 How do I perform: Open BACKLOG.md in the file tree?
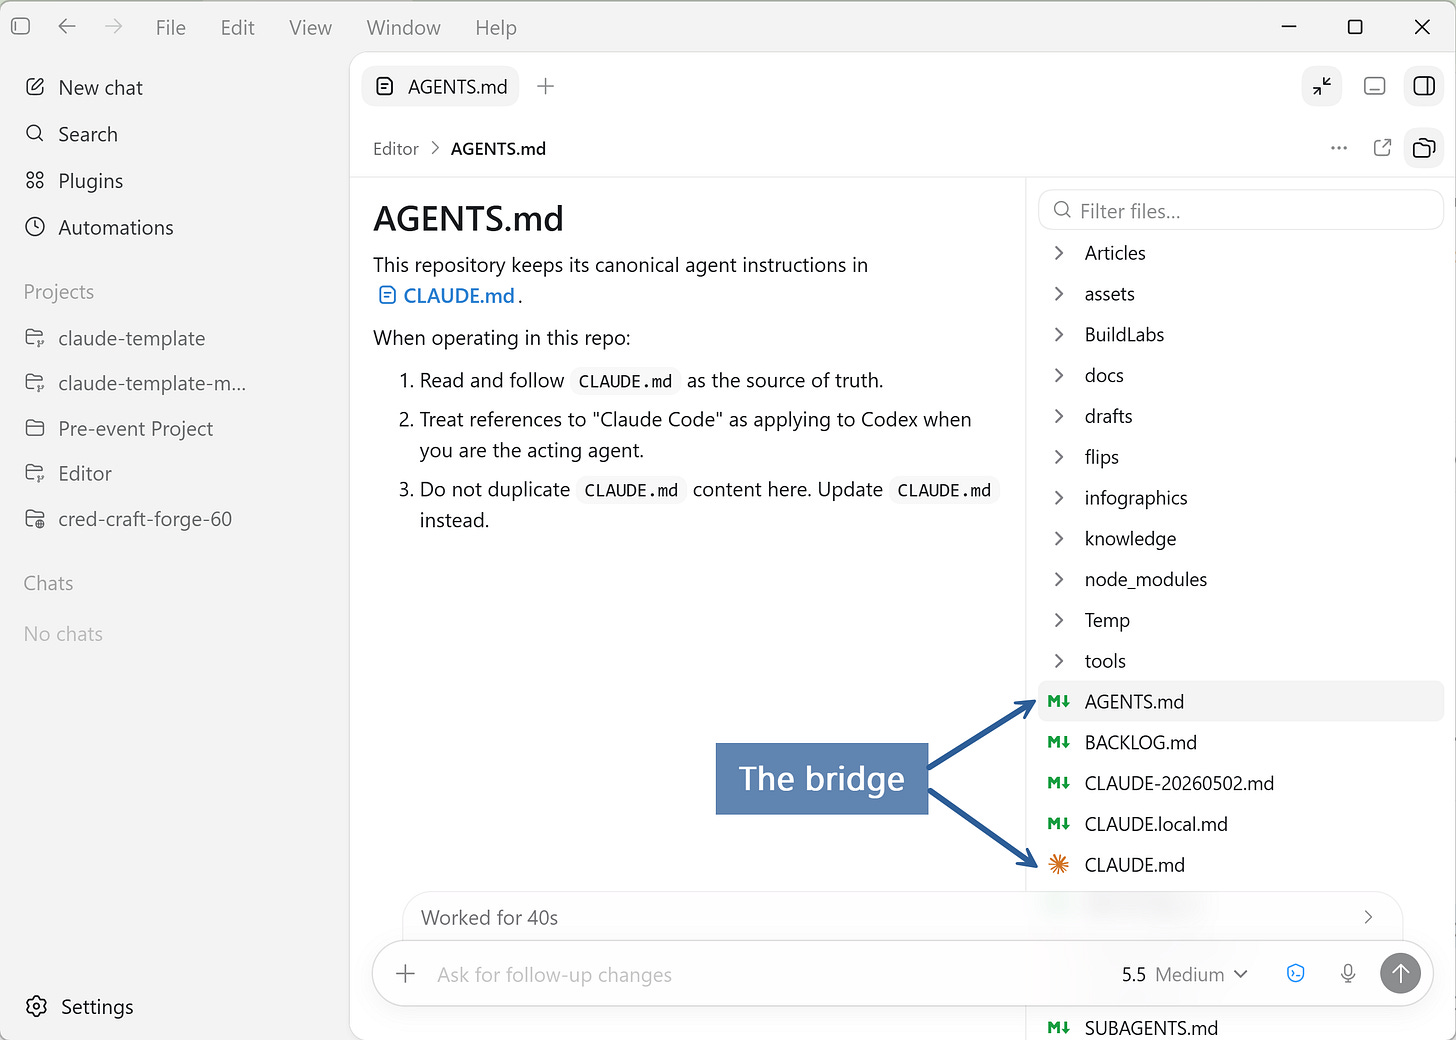[1241, 743]
